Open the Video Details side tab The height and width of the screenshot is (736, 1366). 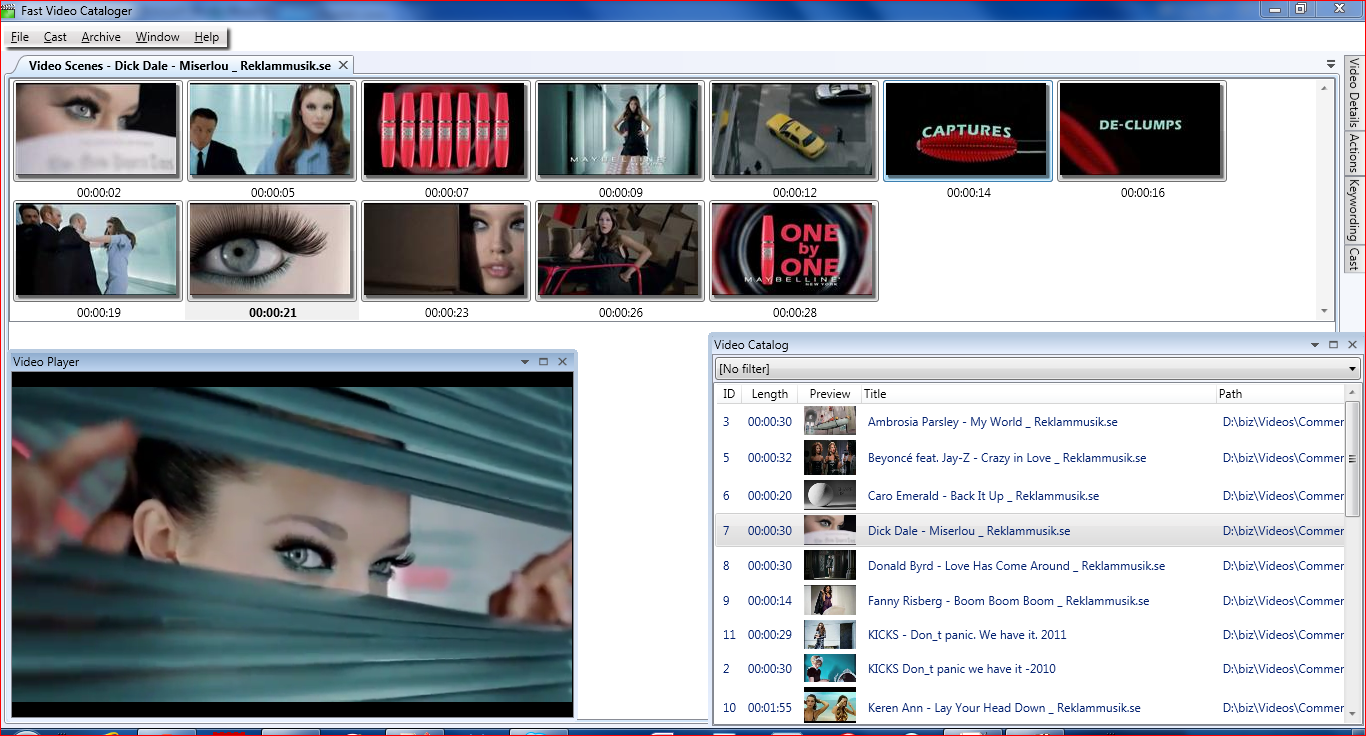(x=1354, y=92)
